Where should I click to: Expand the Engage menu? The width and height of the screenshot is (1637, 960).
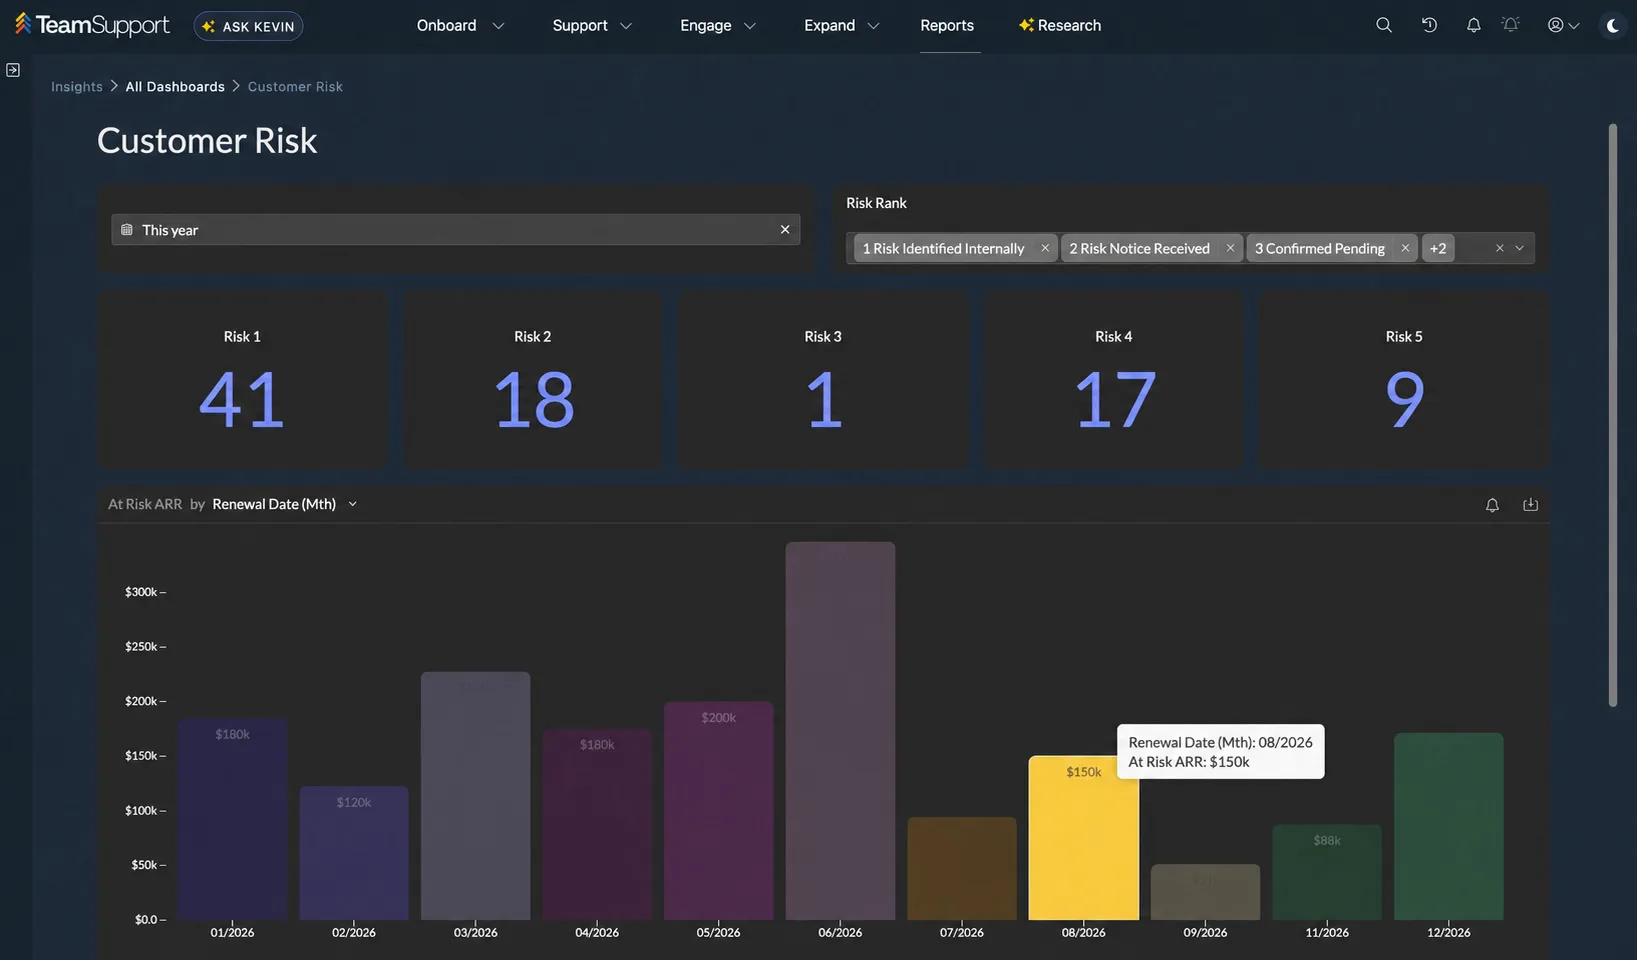click(718, 25)
